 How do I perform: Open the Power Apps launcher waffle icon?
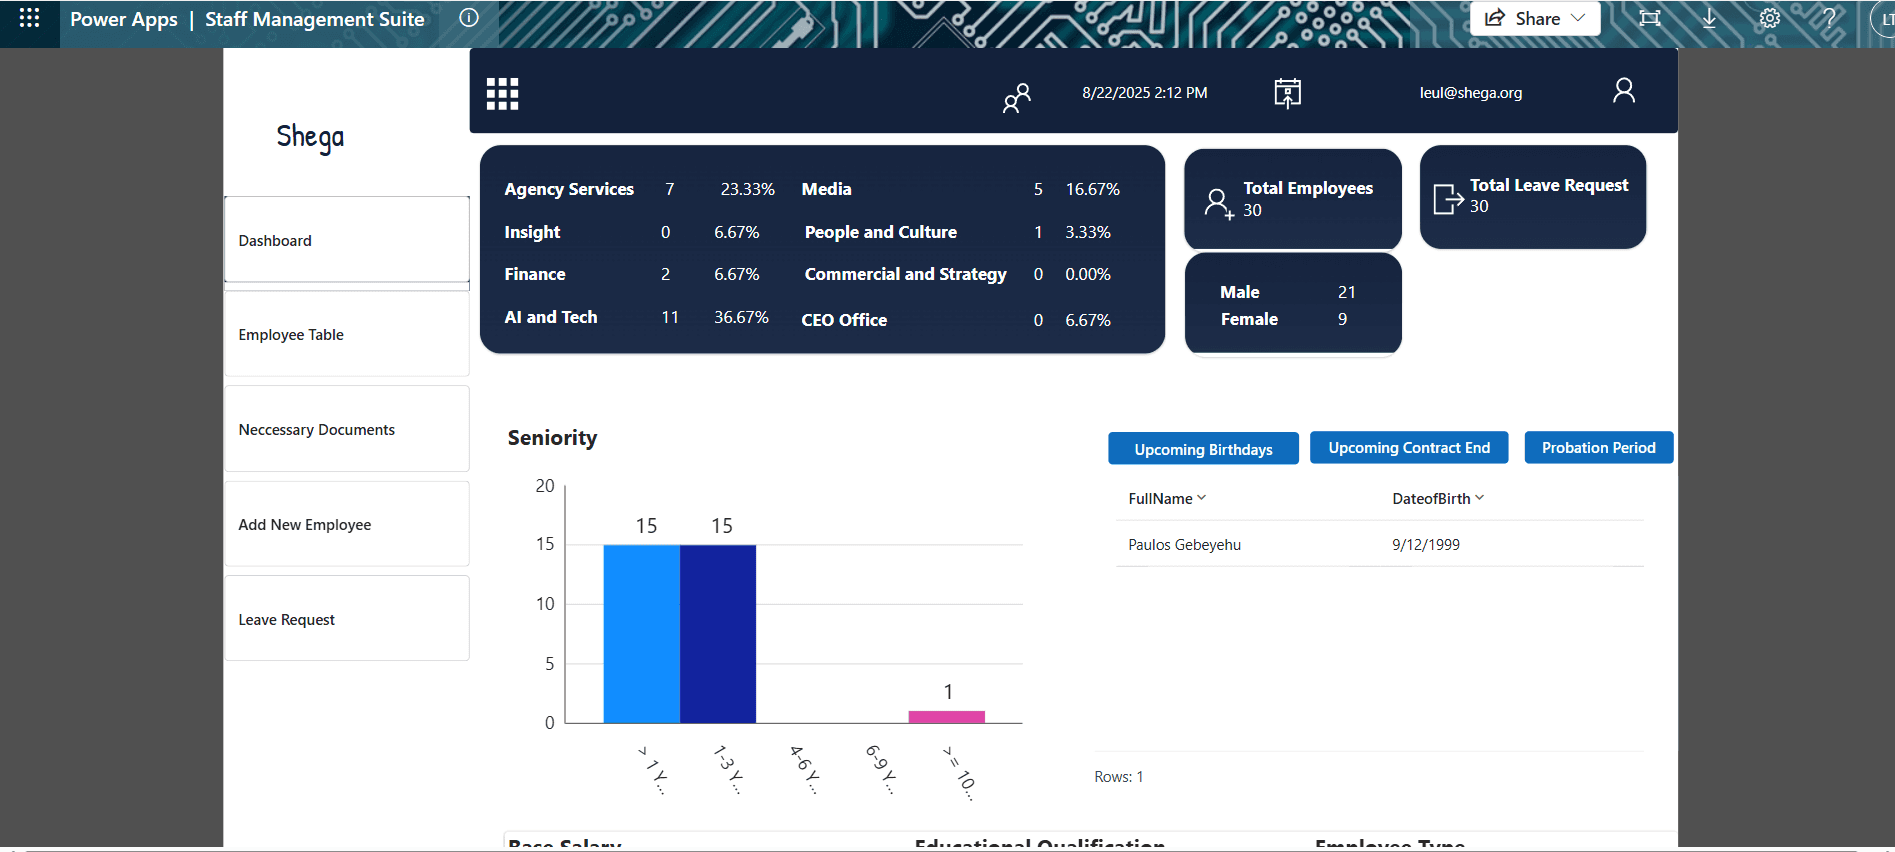pyautogui.click(x=29, y=18)
